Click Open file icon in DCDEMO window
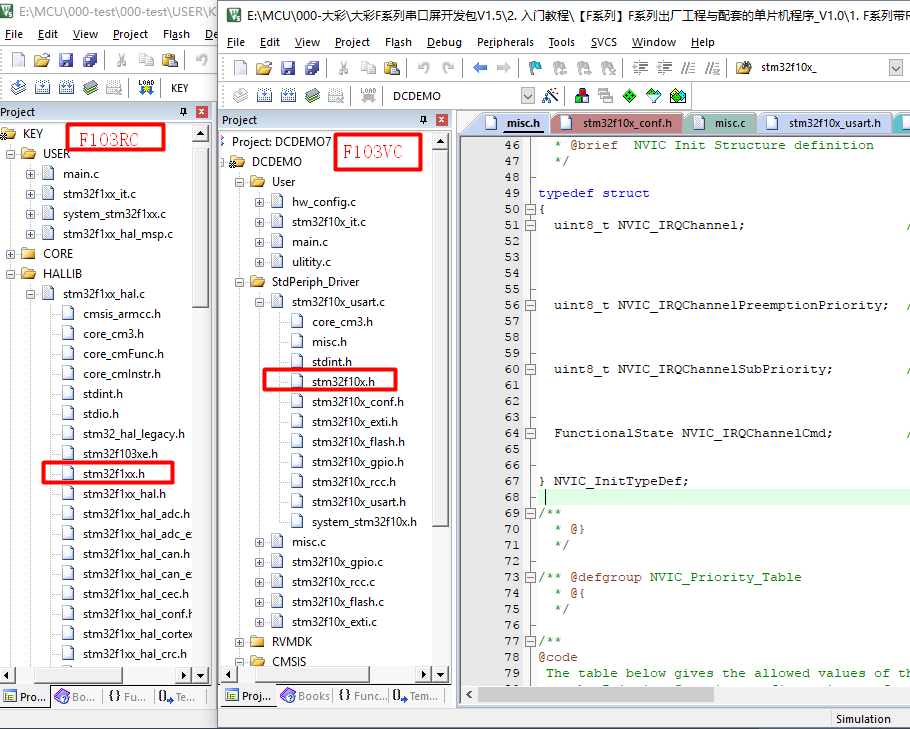 [264, 68]
